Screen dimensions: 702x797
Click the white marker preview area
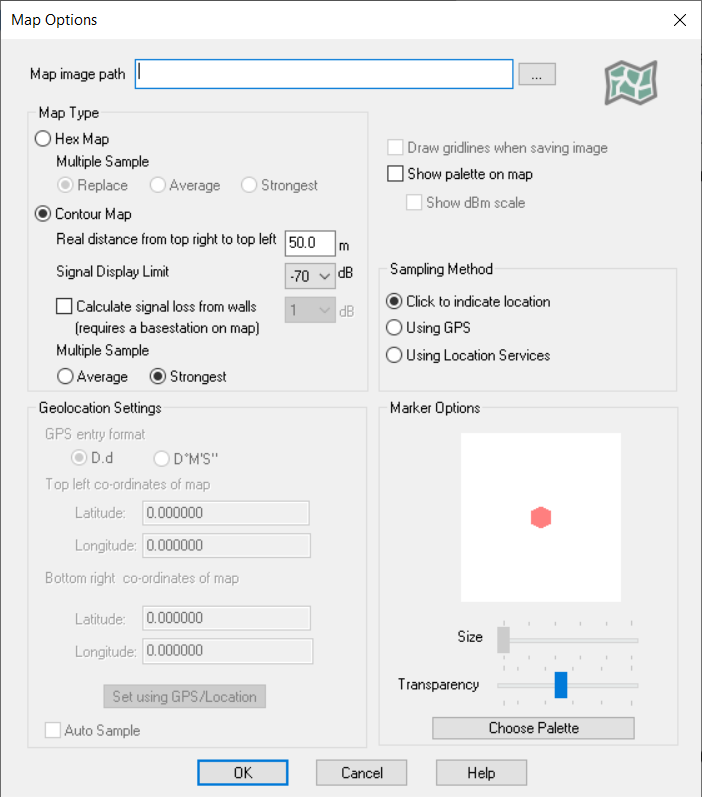point(541,517)
